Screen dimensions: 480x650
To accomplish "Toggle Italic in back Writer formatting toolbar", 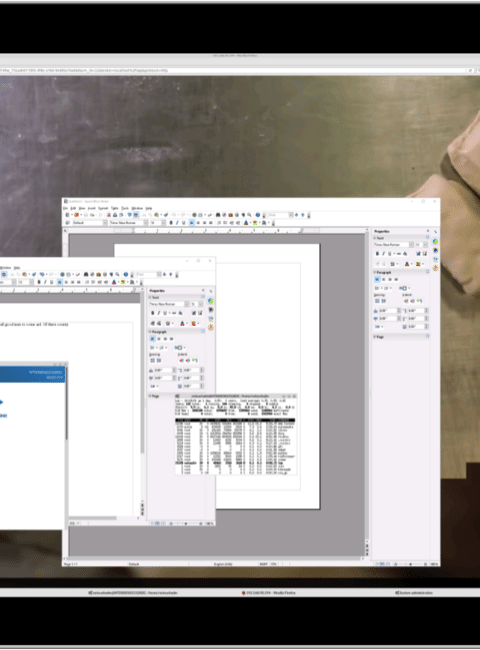I will pyautogui.click(x=177, y=223).
